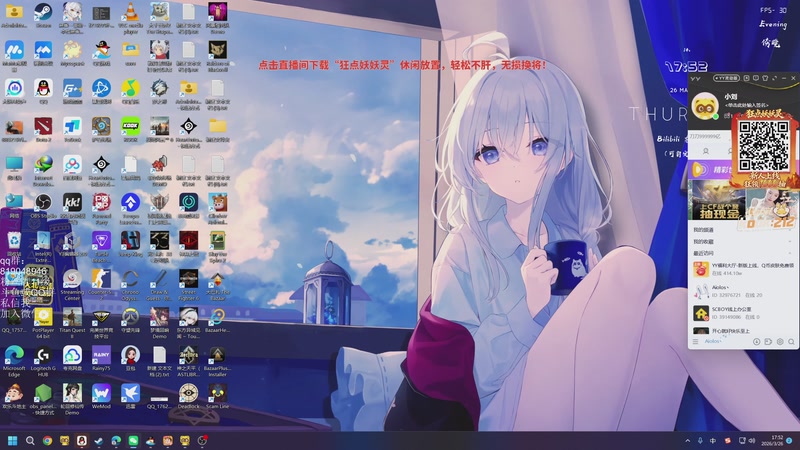Launch Dota 2 desktop shortcut
The width and height of the screenshot is (800, 450).
(43, 129)
